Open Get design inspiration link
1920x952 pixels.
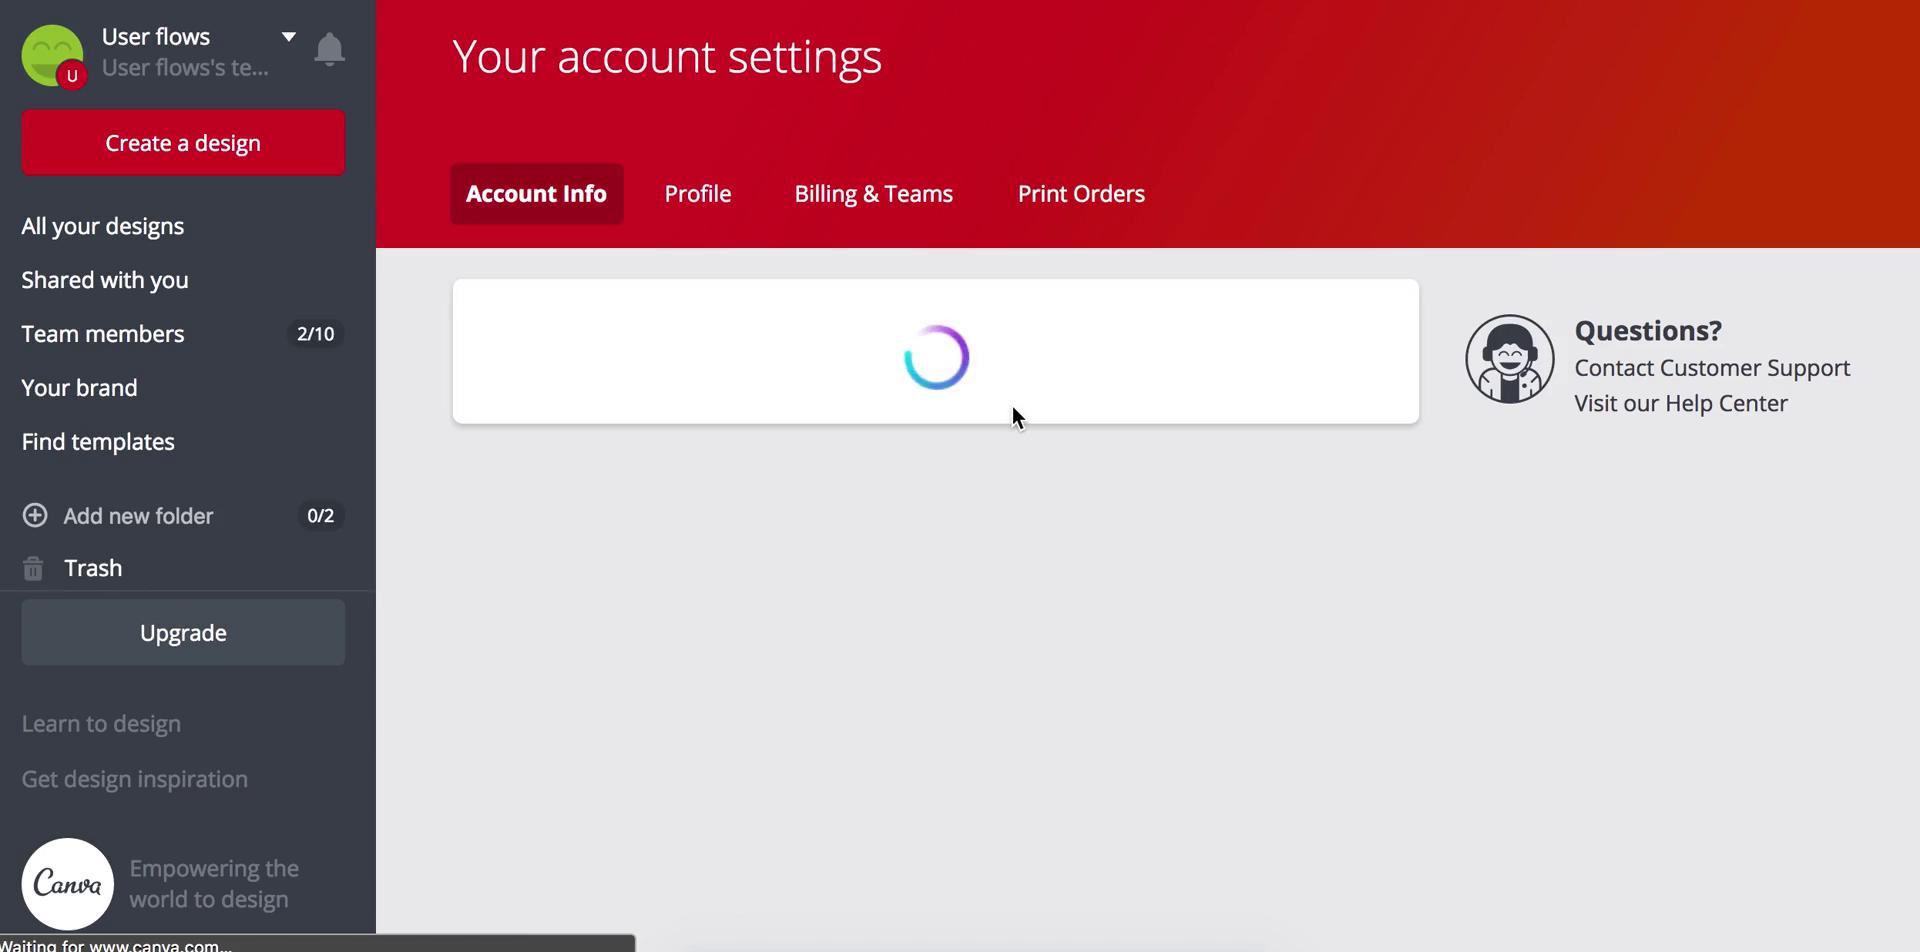[135, 779]
